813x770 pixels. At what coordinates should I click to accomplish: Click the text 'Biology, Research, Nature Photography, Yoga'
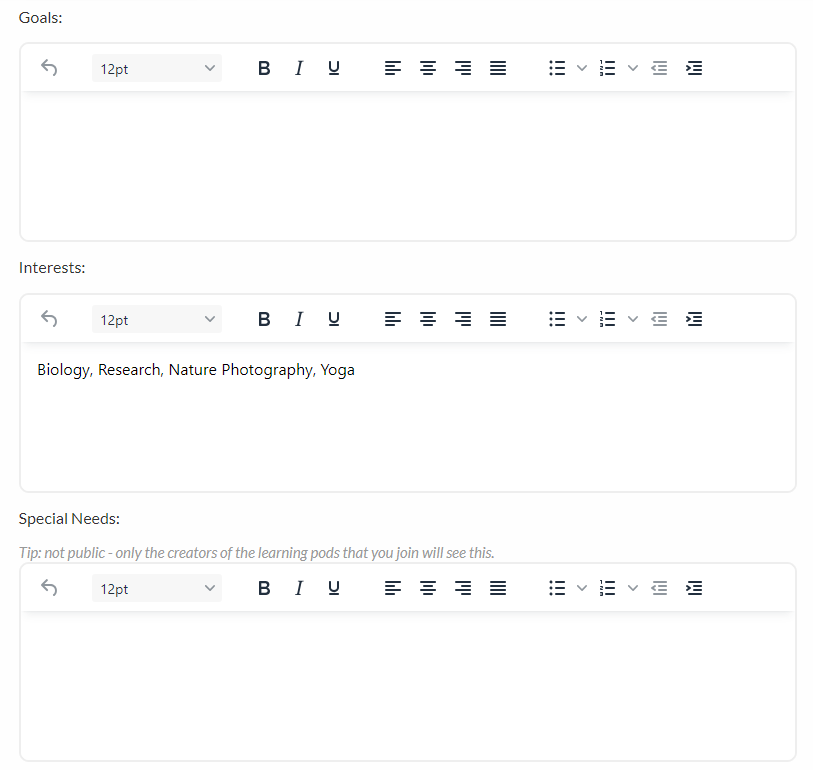click(x=196, y=370)
